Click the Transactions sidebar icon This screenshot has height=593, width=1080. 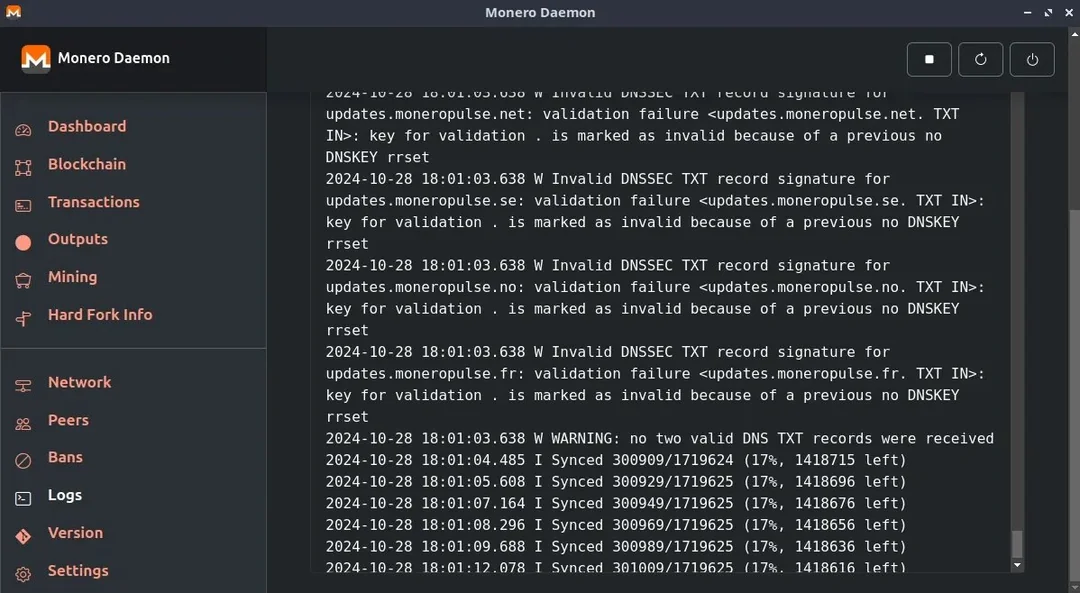coord(23,206)
